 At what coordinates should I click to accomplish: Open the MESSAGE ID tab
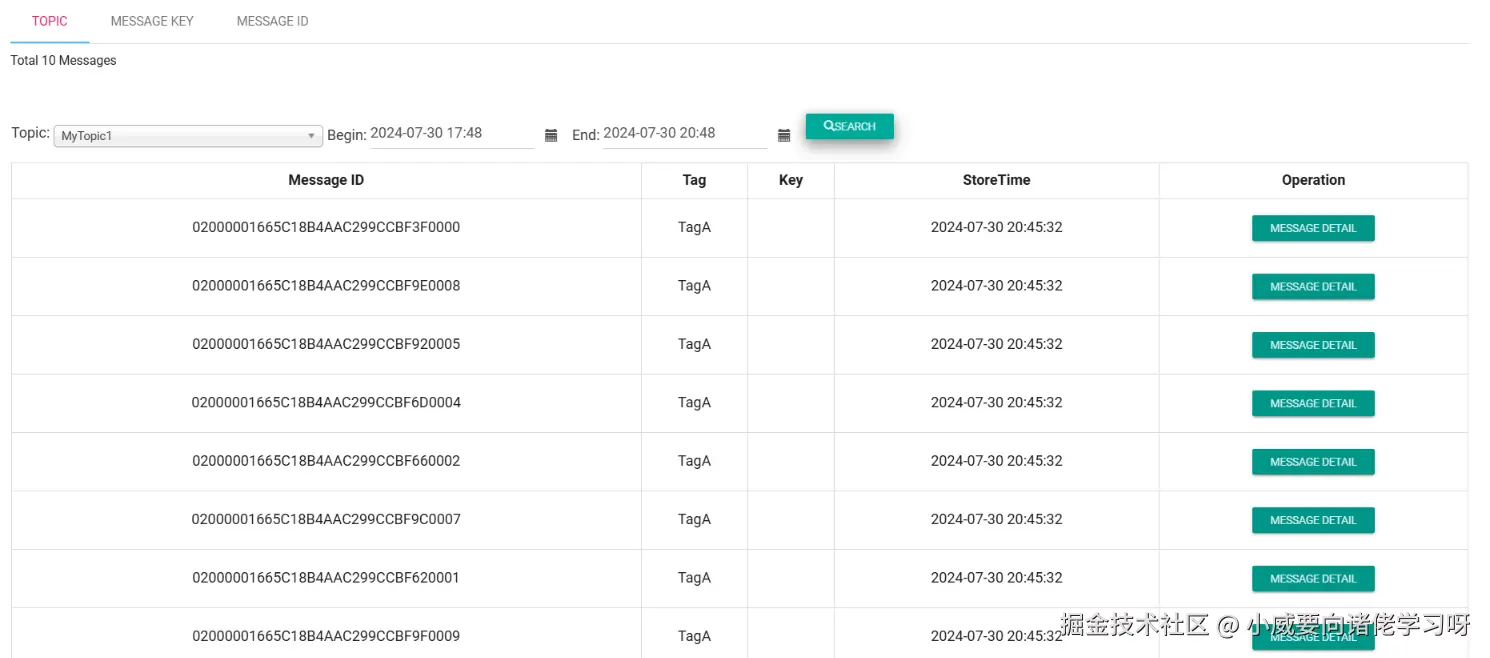(x=272, y=21)
